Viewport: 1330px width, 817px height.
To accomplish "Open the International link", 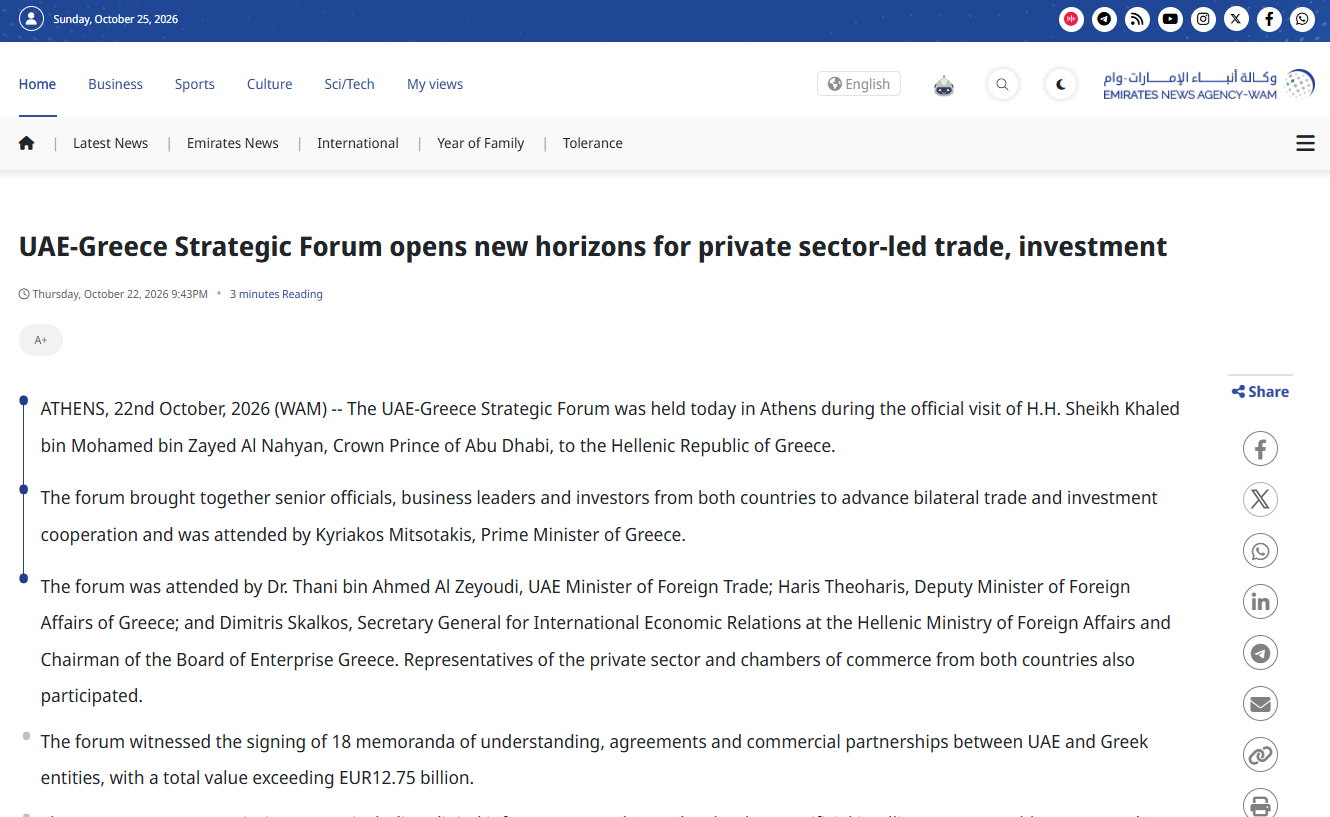I will (358, 143).
